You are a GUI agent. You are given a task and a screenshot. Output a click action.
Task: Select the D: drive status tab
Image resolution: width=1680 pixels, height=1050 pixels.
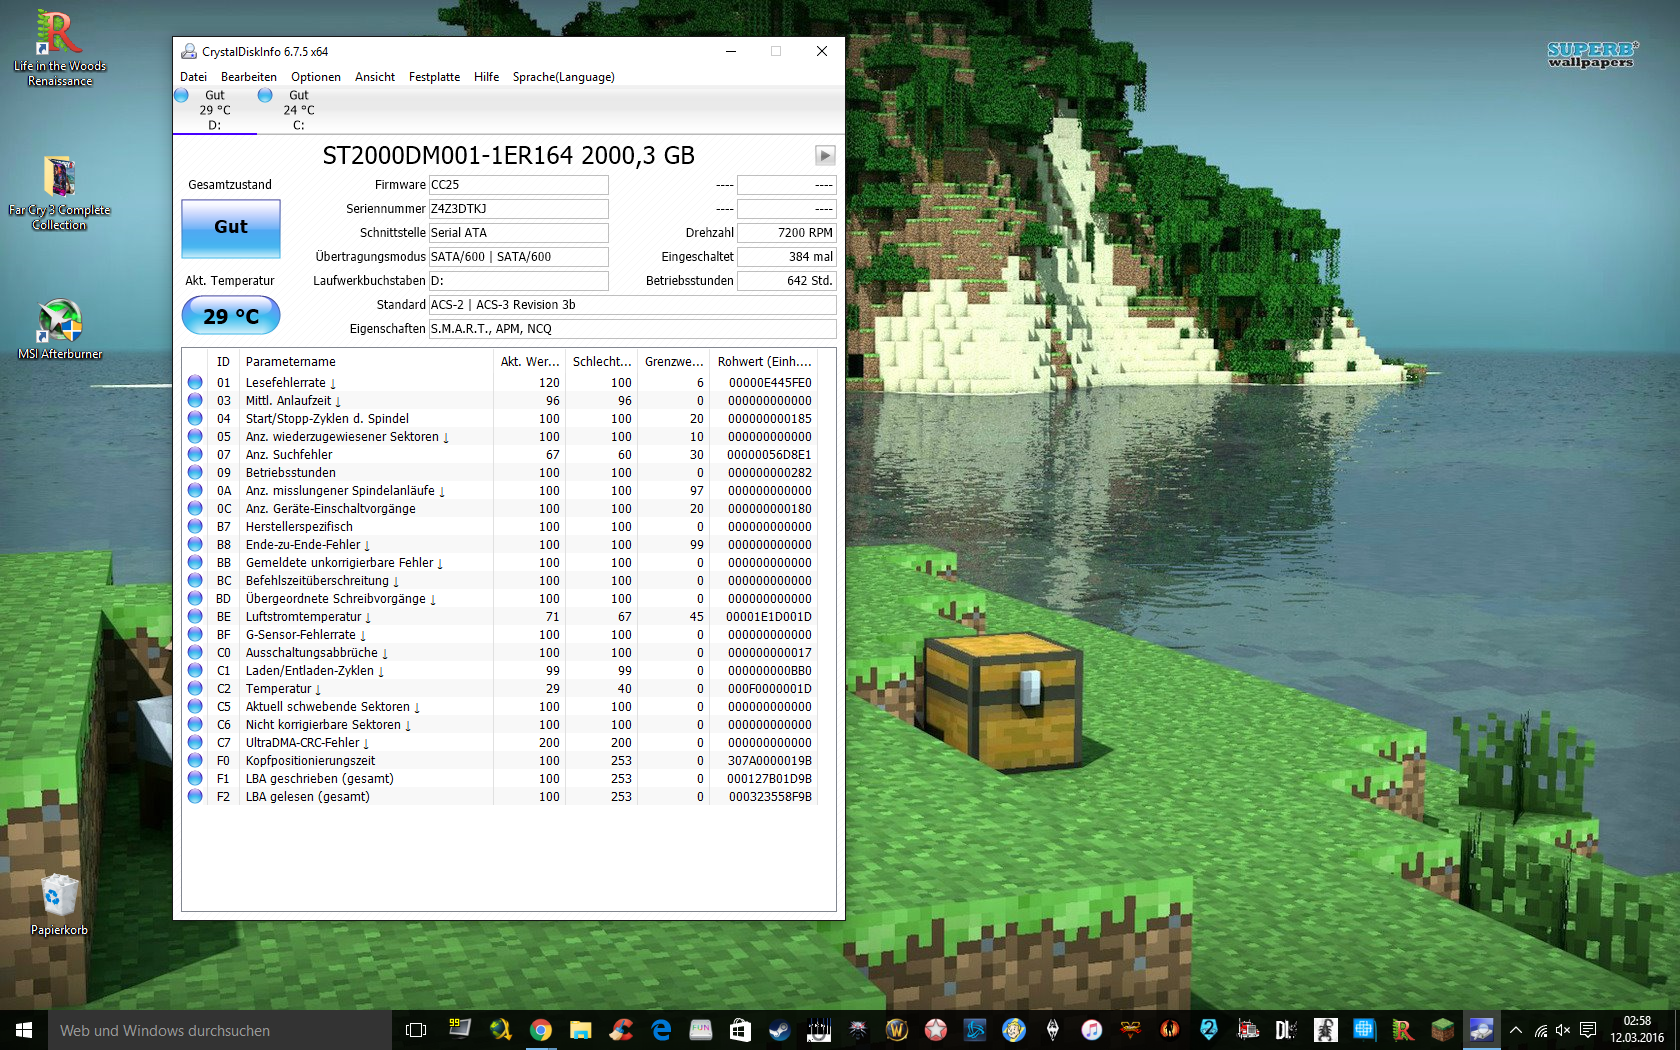tap(214, 110)
